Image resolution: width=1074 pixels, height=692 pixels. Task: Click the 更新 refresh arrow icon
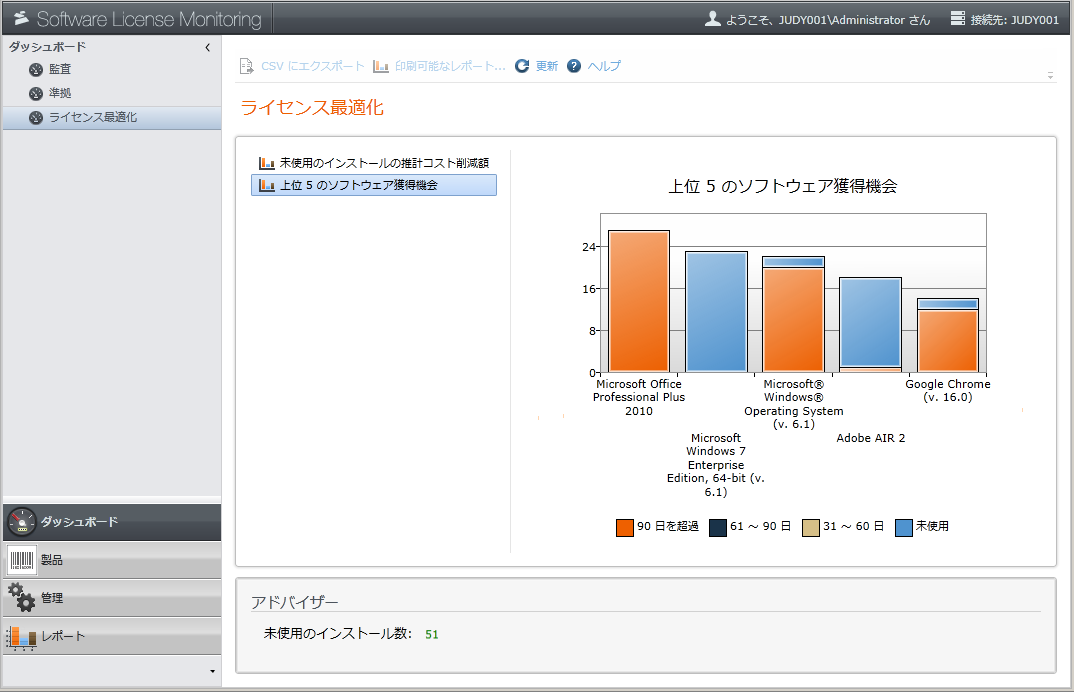[x=522, y=66]
